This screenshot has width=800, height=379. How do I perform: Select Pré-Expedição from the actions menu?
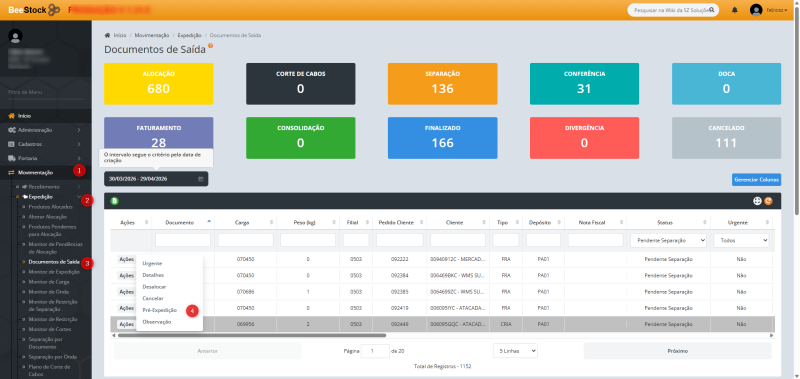160,310
